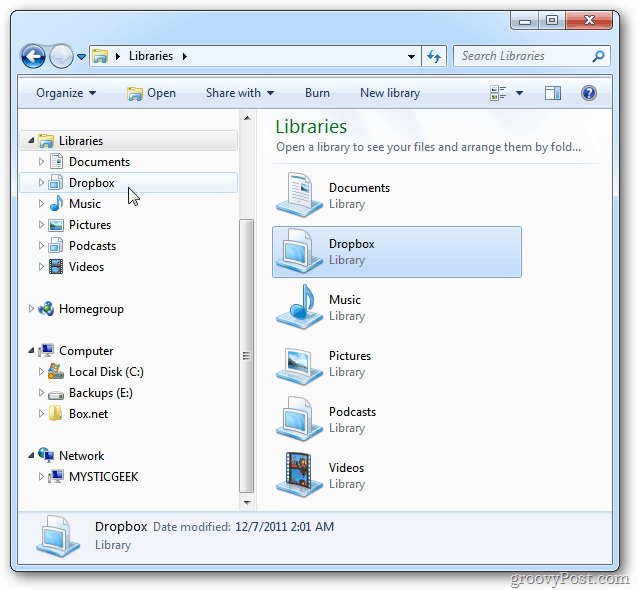Viewport: 638px width, 590px height.
Task: Create a New library
Action: pos(390,93)
